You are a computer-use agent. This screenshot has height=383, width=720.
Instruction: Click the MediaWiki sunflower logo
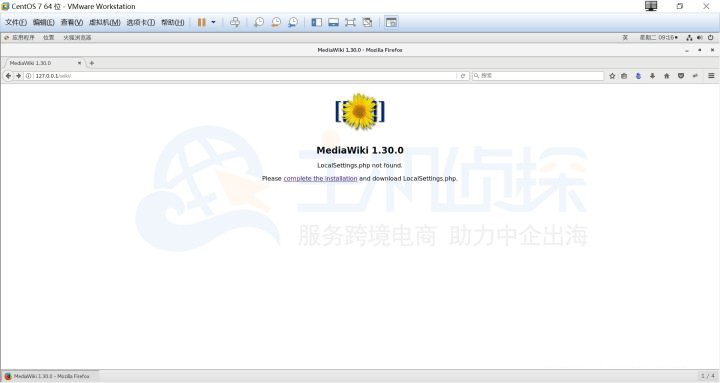pyautogui.click(x=360, y=111)
